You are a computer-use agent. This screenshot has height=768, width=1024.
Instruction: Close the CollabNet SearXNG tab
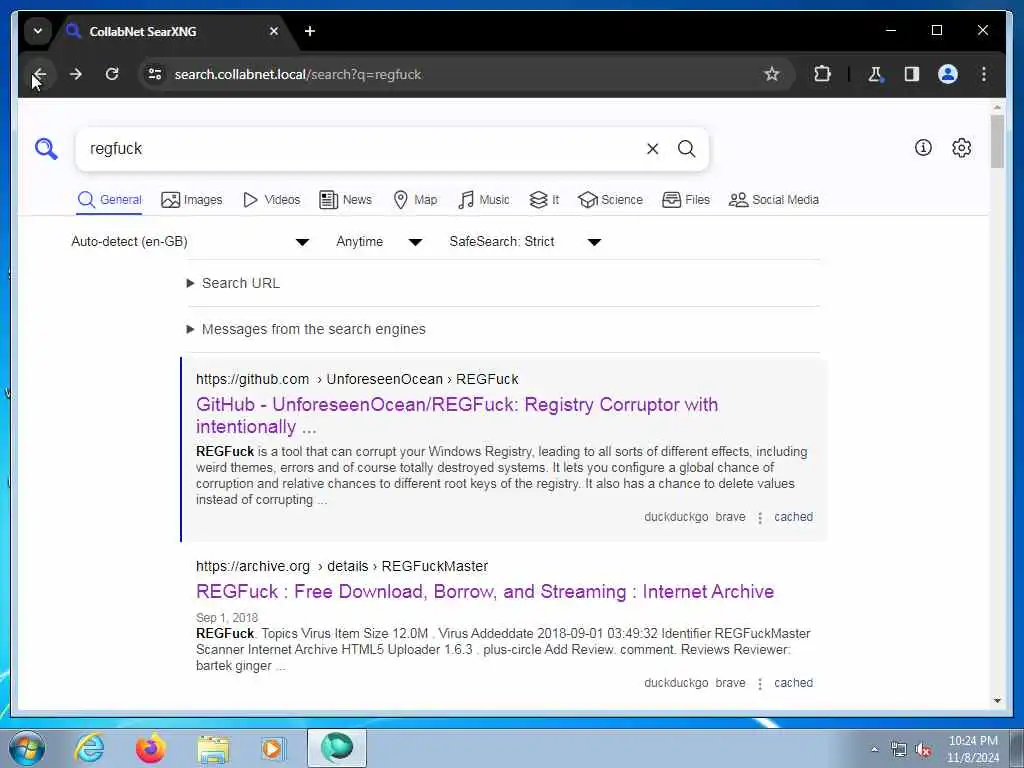point(274,31)
